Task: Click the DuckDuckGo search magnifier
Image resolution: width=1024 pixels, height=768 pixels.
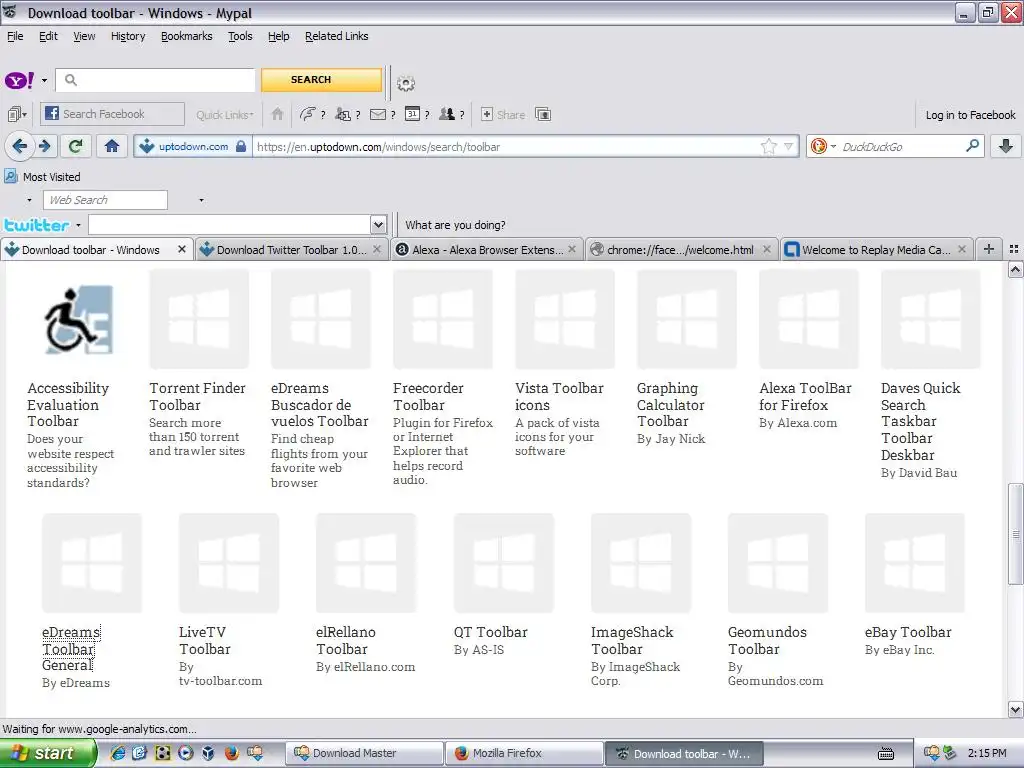Action: tap(972, 146)
